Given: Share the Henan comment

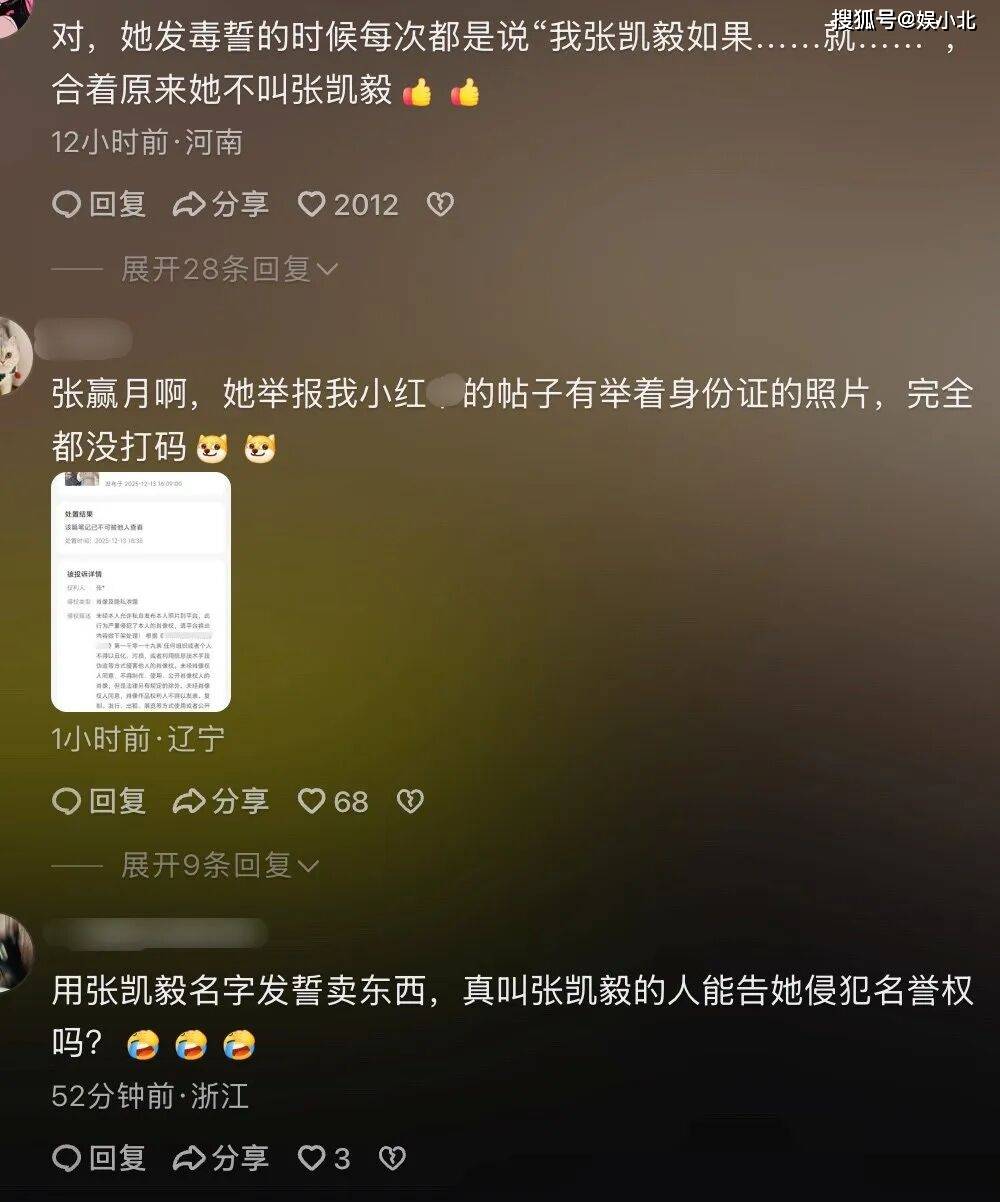Looking at the screenshot, I should [221, 204].
